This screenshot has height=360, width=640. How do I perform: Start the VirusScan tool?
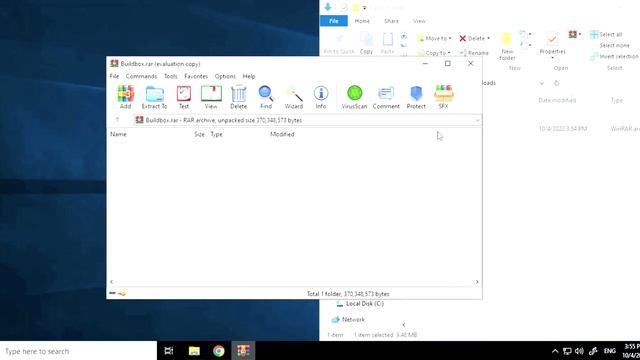coord(354,97)
